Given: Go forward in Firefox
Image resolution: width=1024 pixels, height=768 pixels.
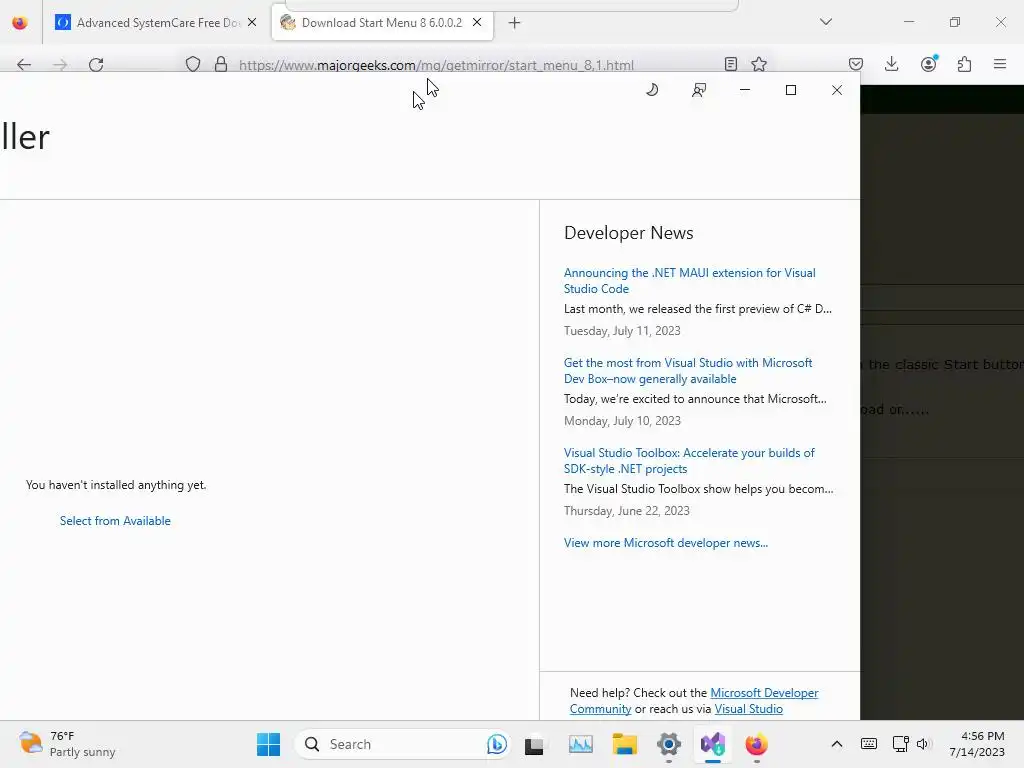Looking at the screenshot, I should (60, 64).
